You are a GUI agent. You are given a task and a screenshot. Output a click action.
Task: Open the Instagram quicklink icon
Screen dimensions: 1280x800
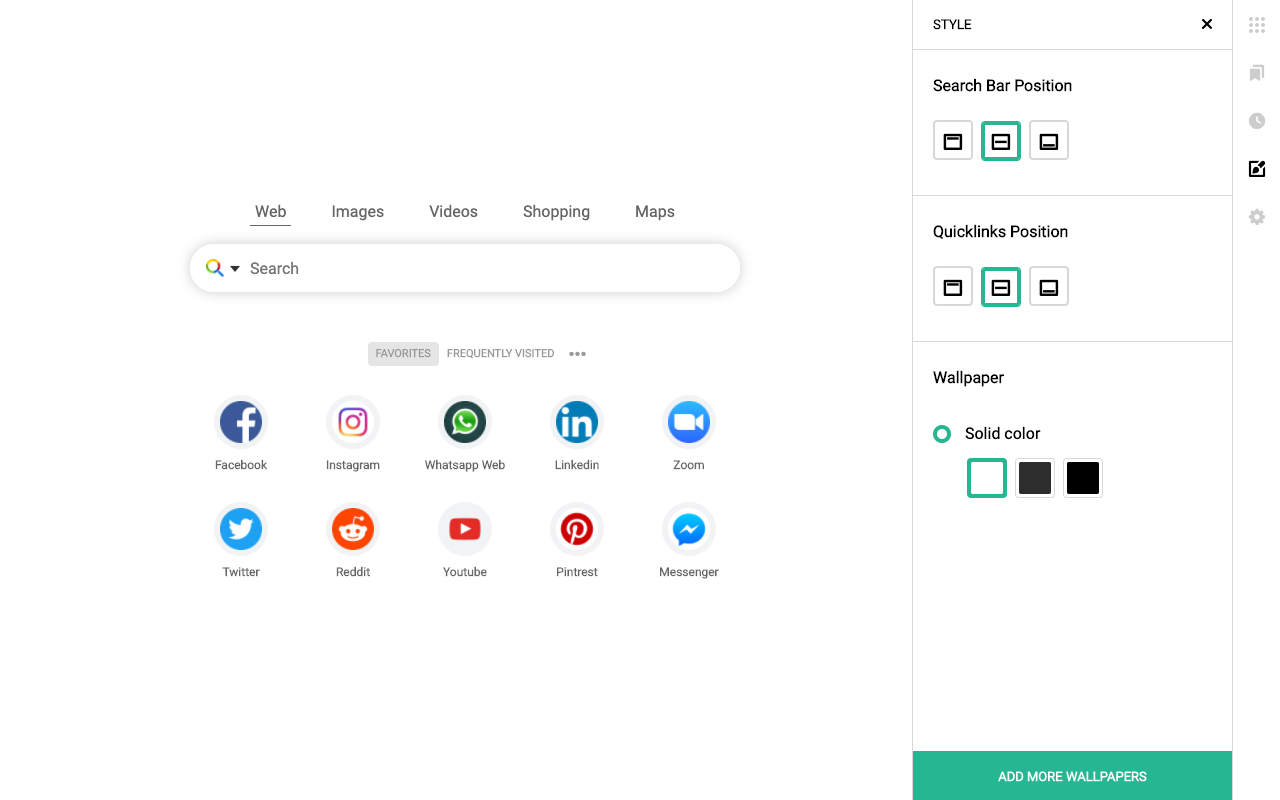pyautogui.click(x=353, y=422)
